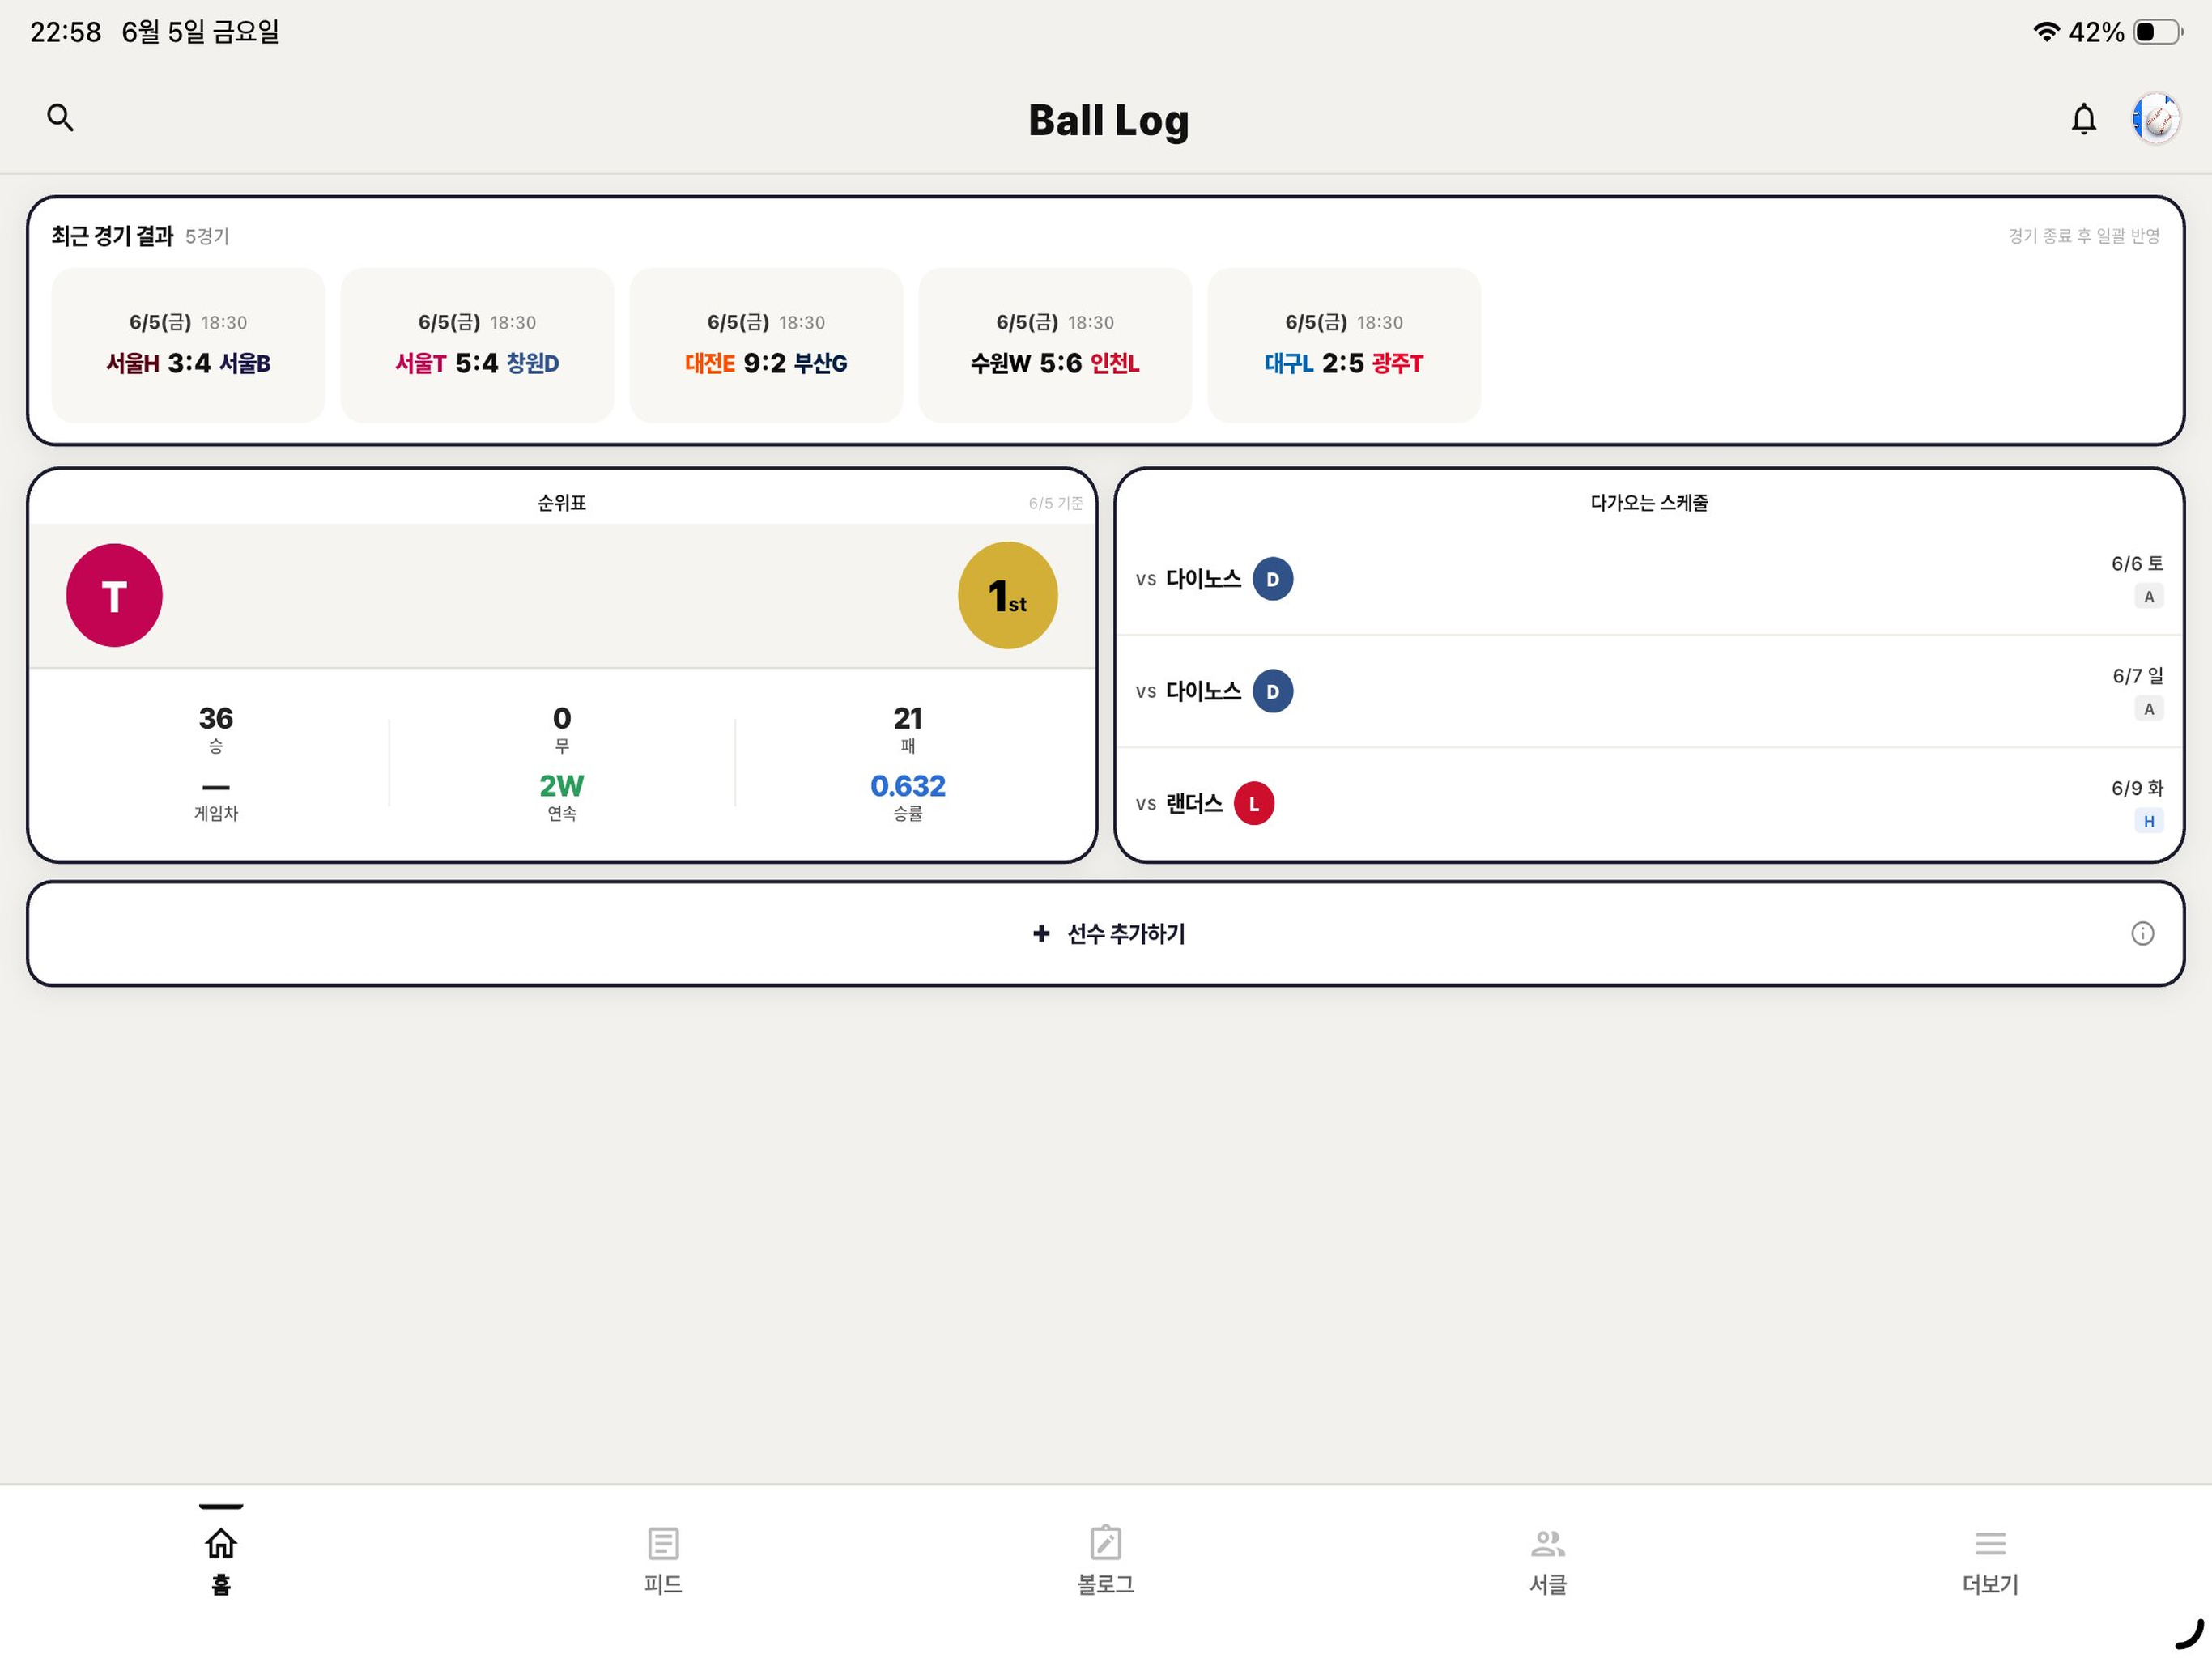The width and height of the screenshot is (2212, 1658).
Task: Tap the D logo on 6/7 game
Action: pos(1272,691)
